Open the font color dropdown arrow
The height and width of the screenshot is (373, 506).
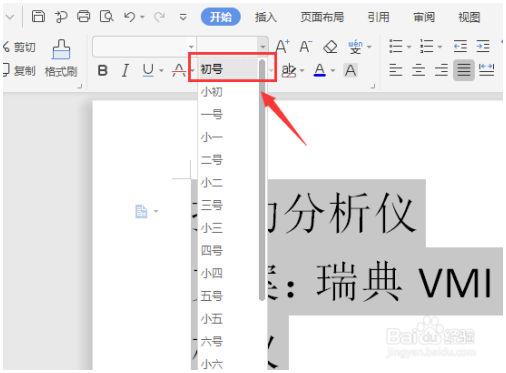coord(333,71)
